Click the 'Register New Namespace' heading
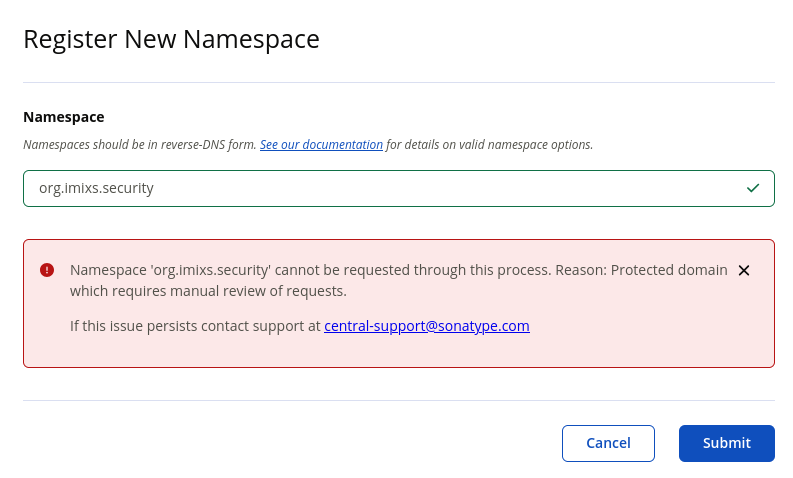The height and width of the screenshot is (478, 793). (x=171, y=39)
